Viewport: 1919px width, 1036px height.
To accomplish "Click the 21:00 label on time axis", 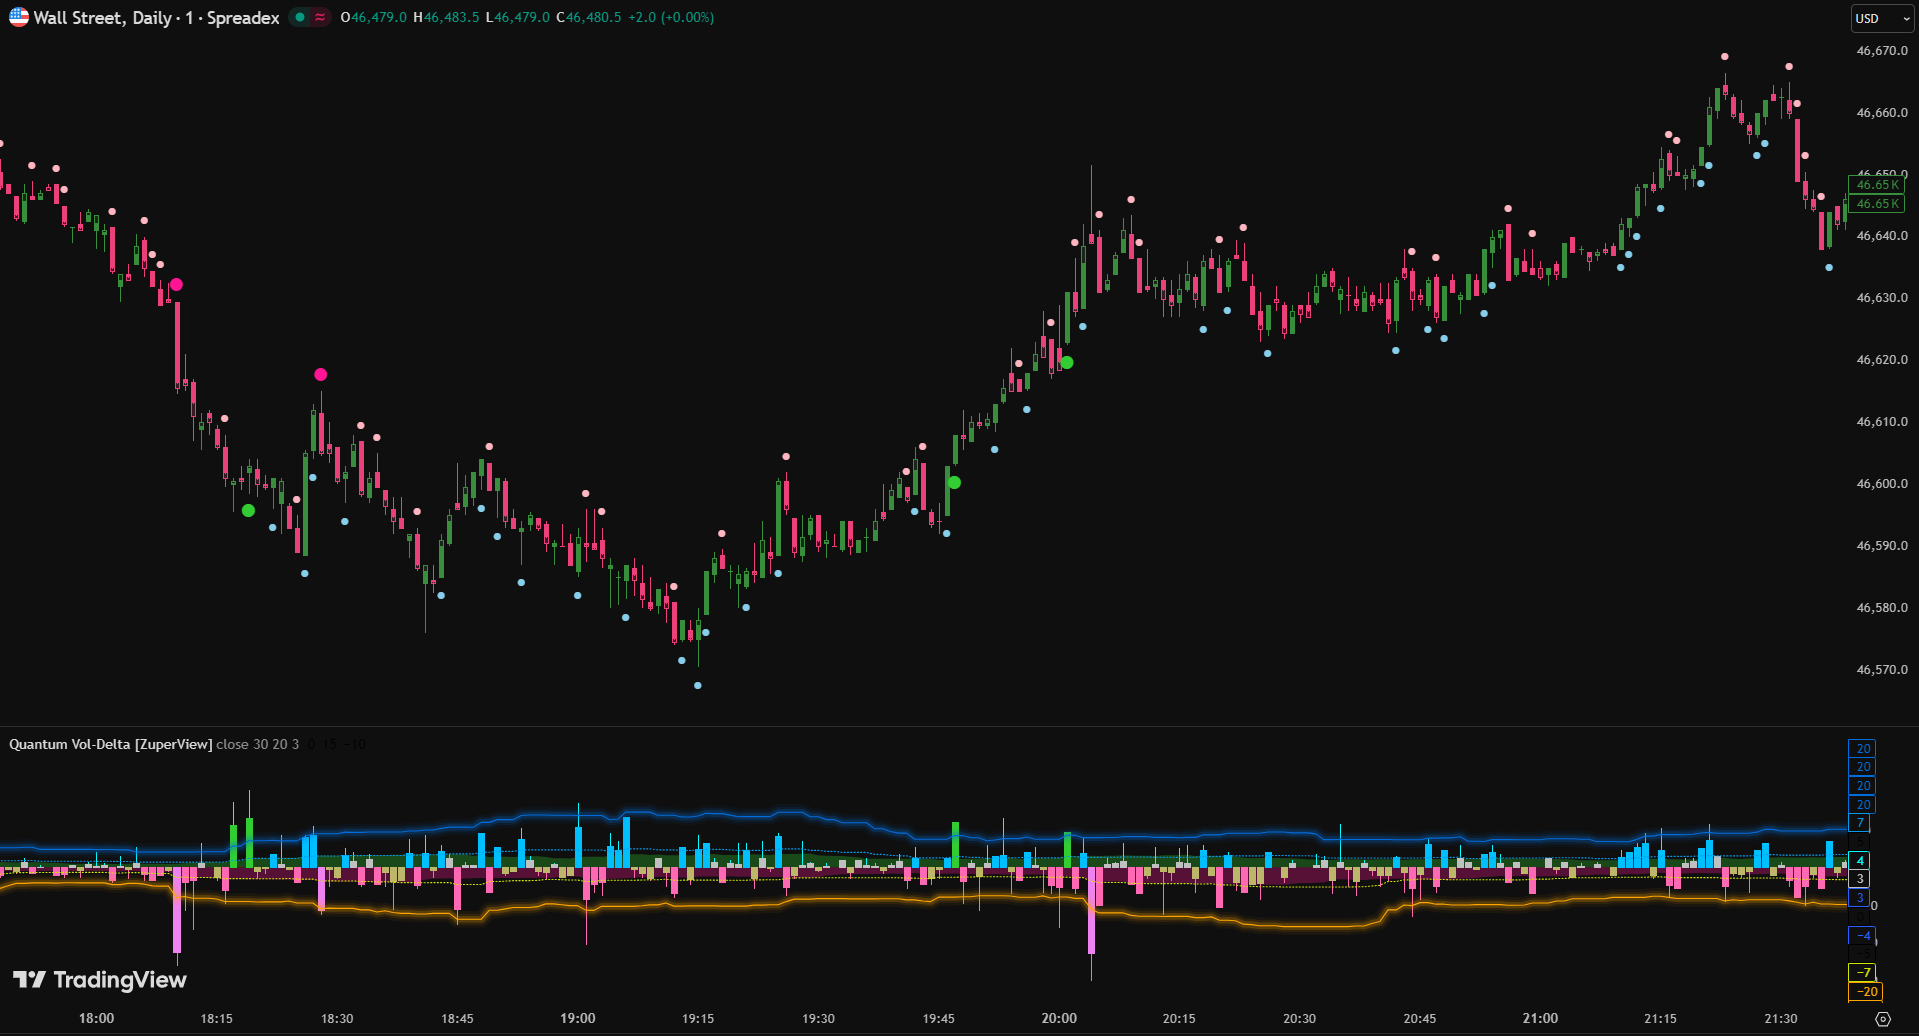I will 1540,1018.
